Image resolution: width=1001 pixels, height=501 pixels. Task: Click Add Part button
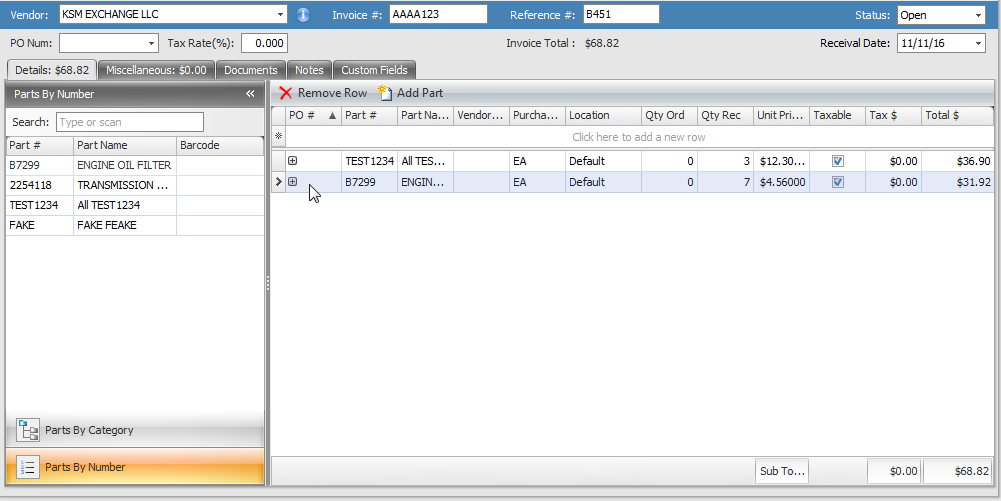(x=412, y=93)
